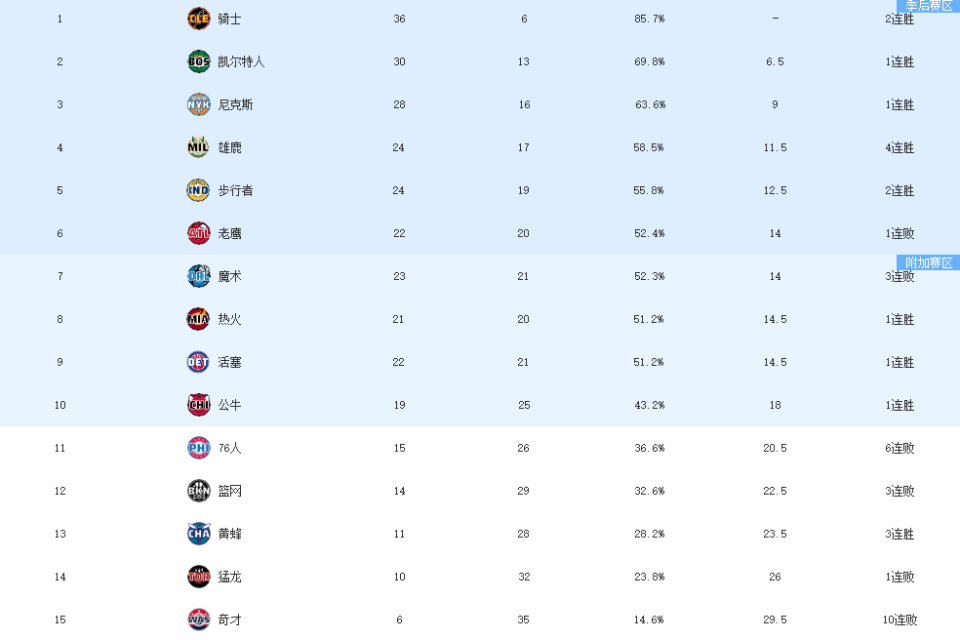Click the Celtics BOS team logo

(x=198, y=61)
